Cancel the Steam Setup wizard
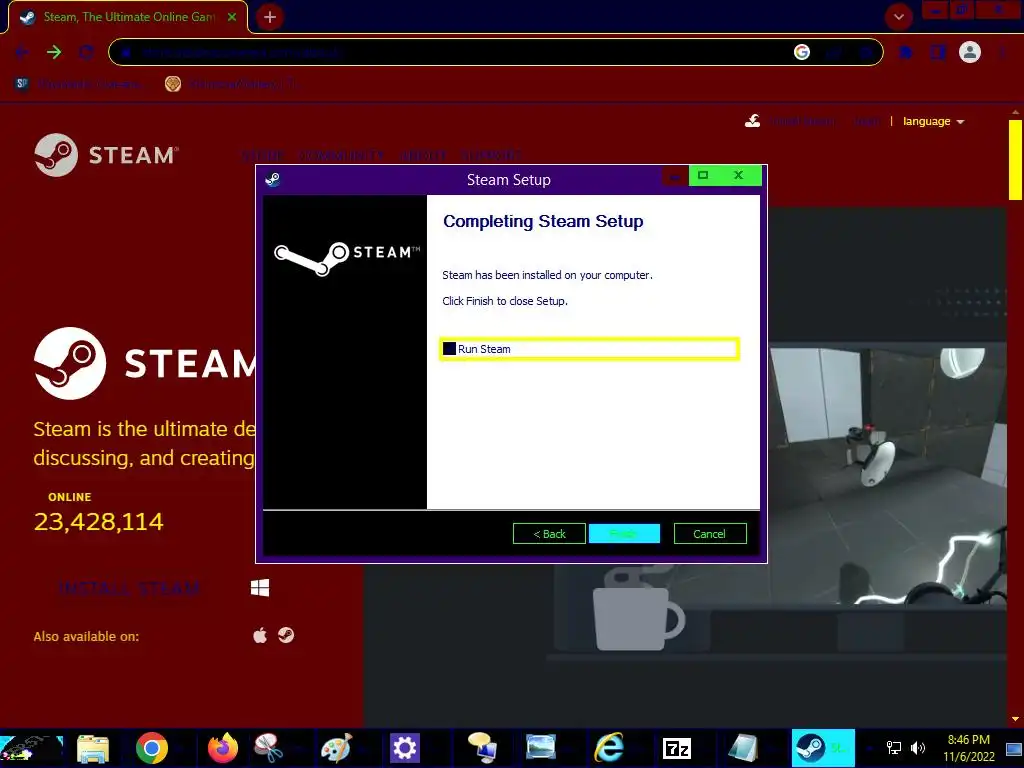 (709, 534)
